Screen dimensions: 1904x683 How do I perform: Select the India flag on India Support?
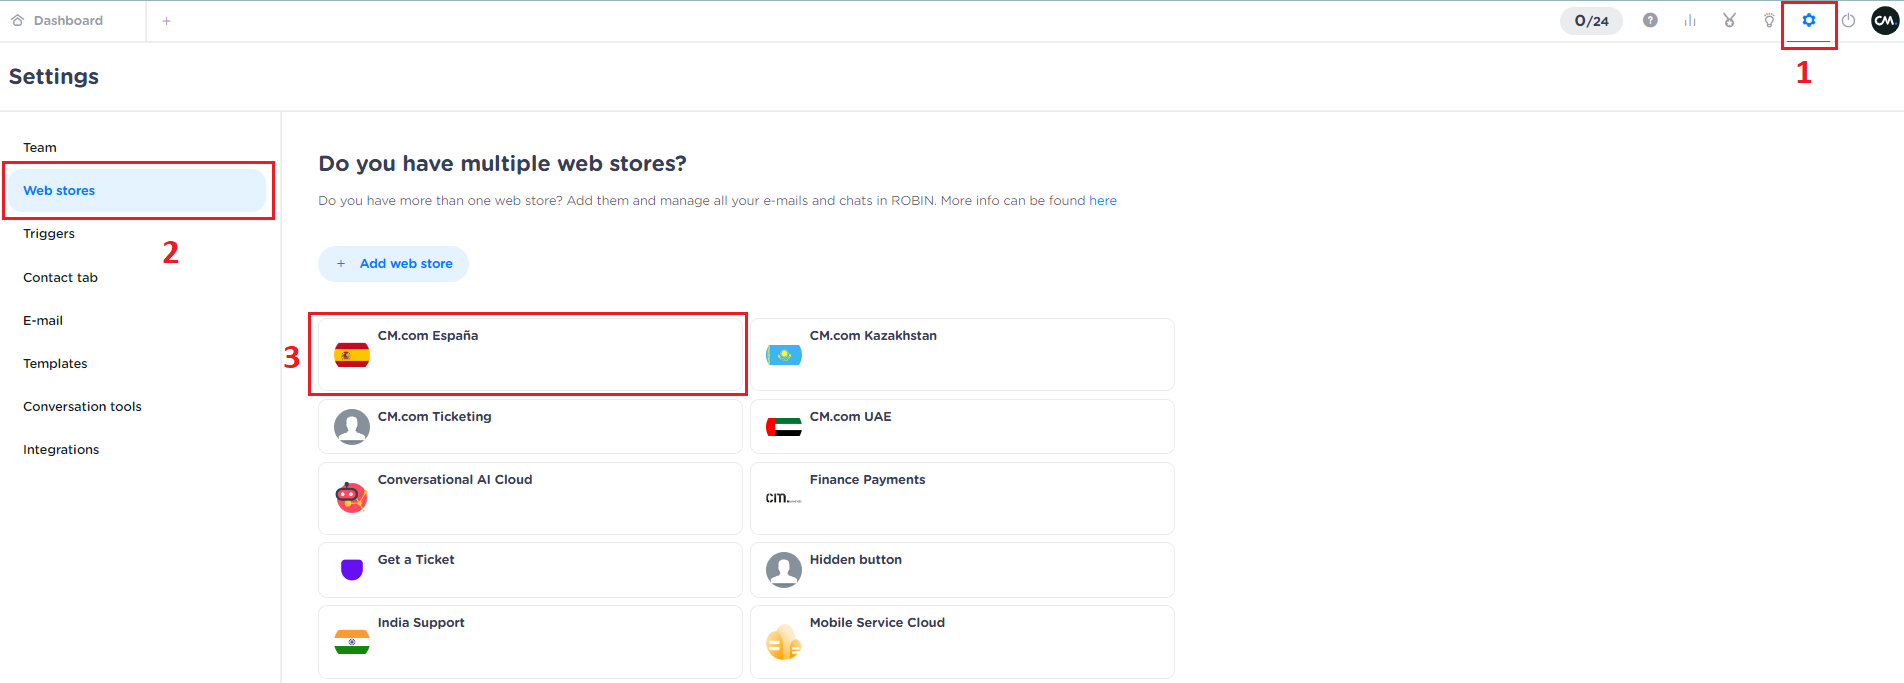pyautogui.click(x=351, y=641)
